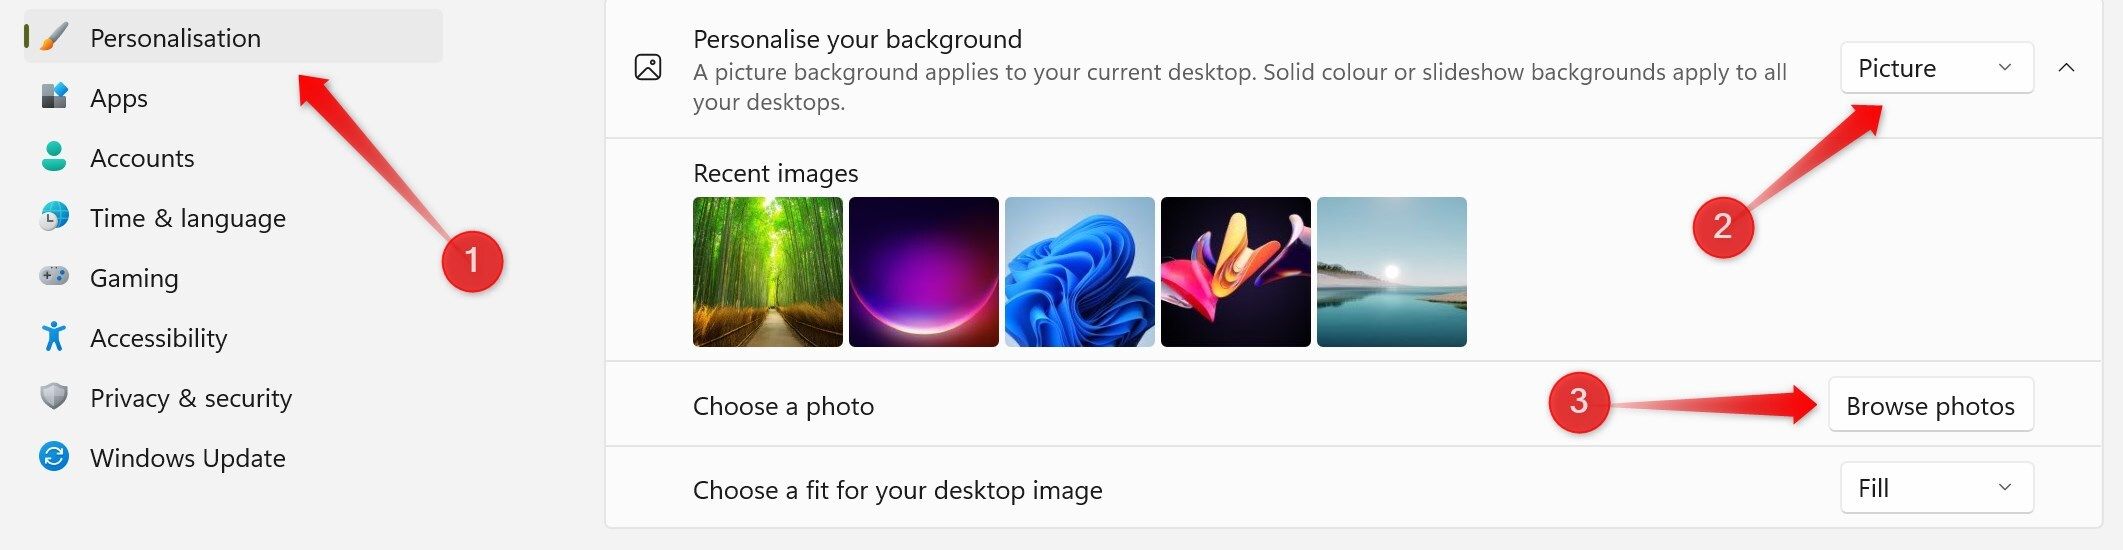
Task: Select the colourful abstract flower wallpaper
Action: point(1235,272)
